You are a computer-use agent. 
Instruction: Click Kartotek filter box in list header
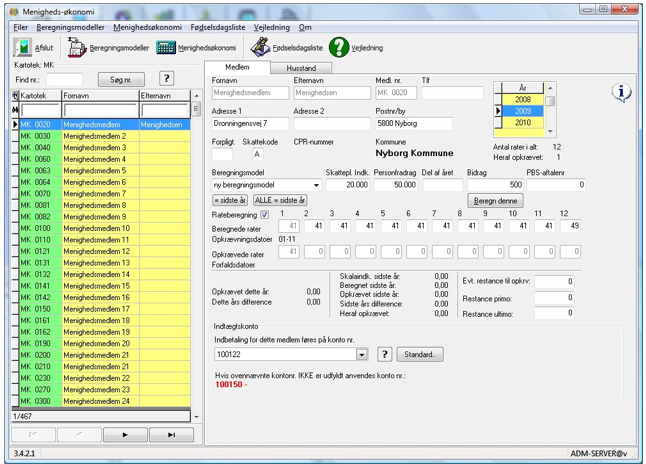click(x=40, y=110)
